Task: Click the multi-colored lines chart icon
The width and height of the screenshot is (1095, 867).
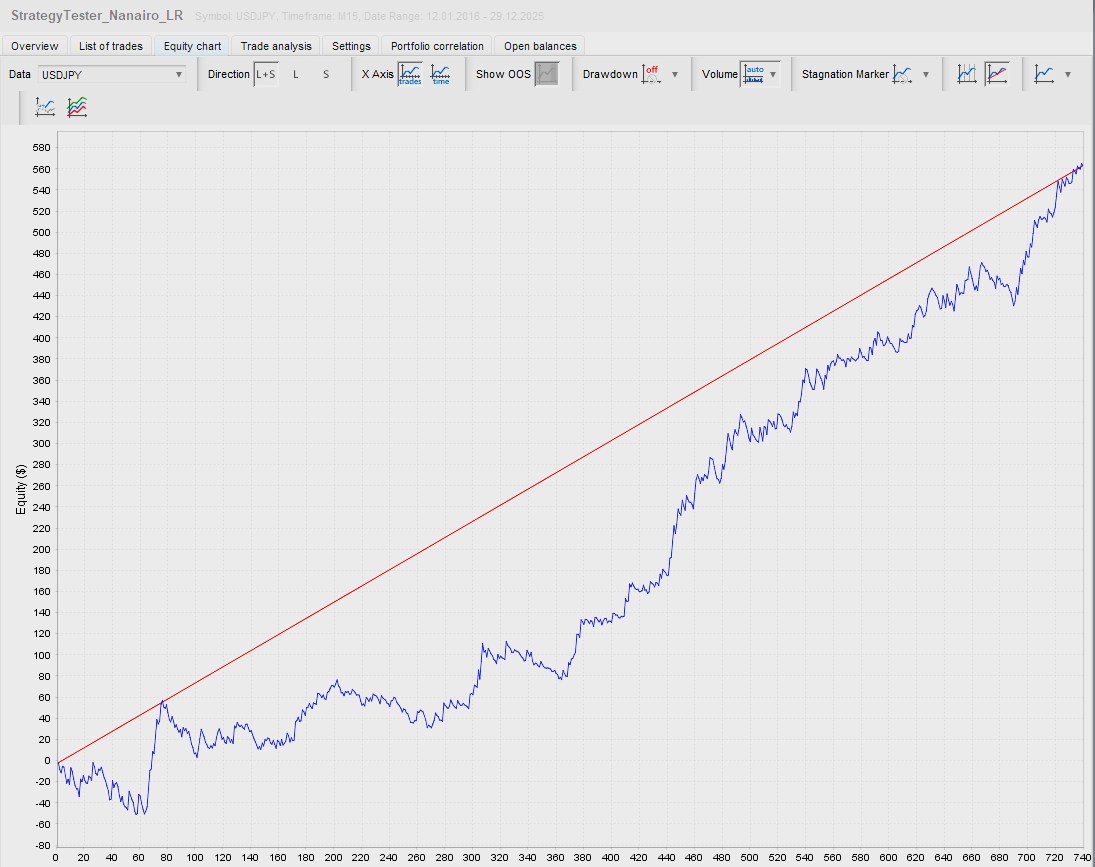Action: click(77, 107)
